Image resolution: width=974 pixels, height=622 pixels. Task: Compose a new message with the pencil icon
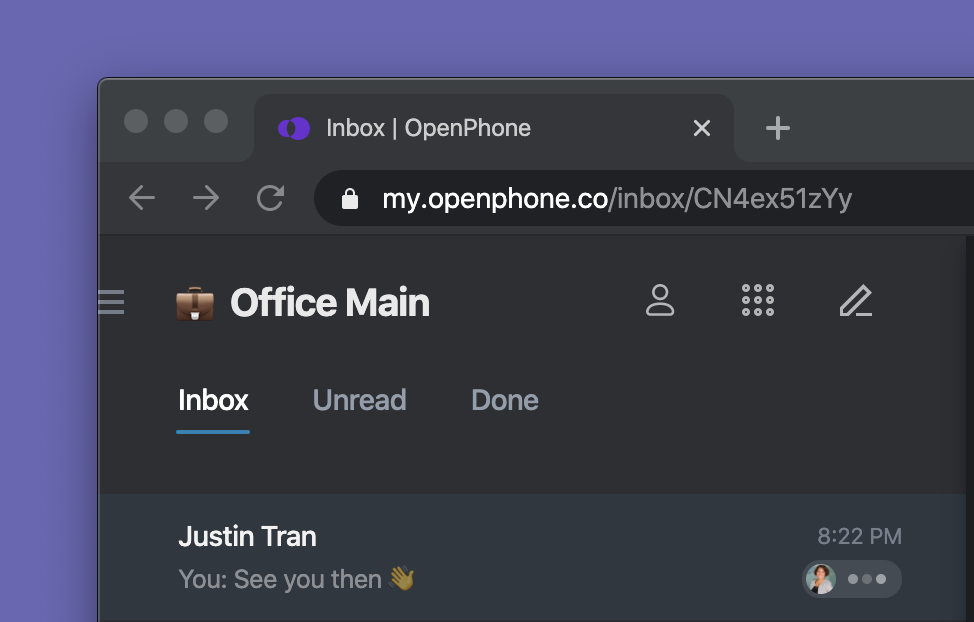[856, 301]
